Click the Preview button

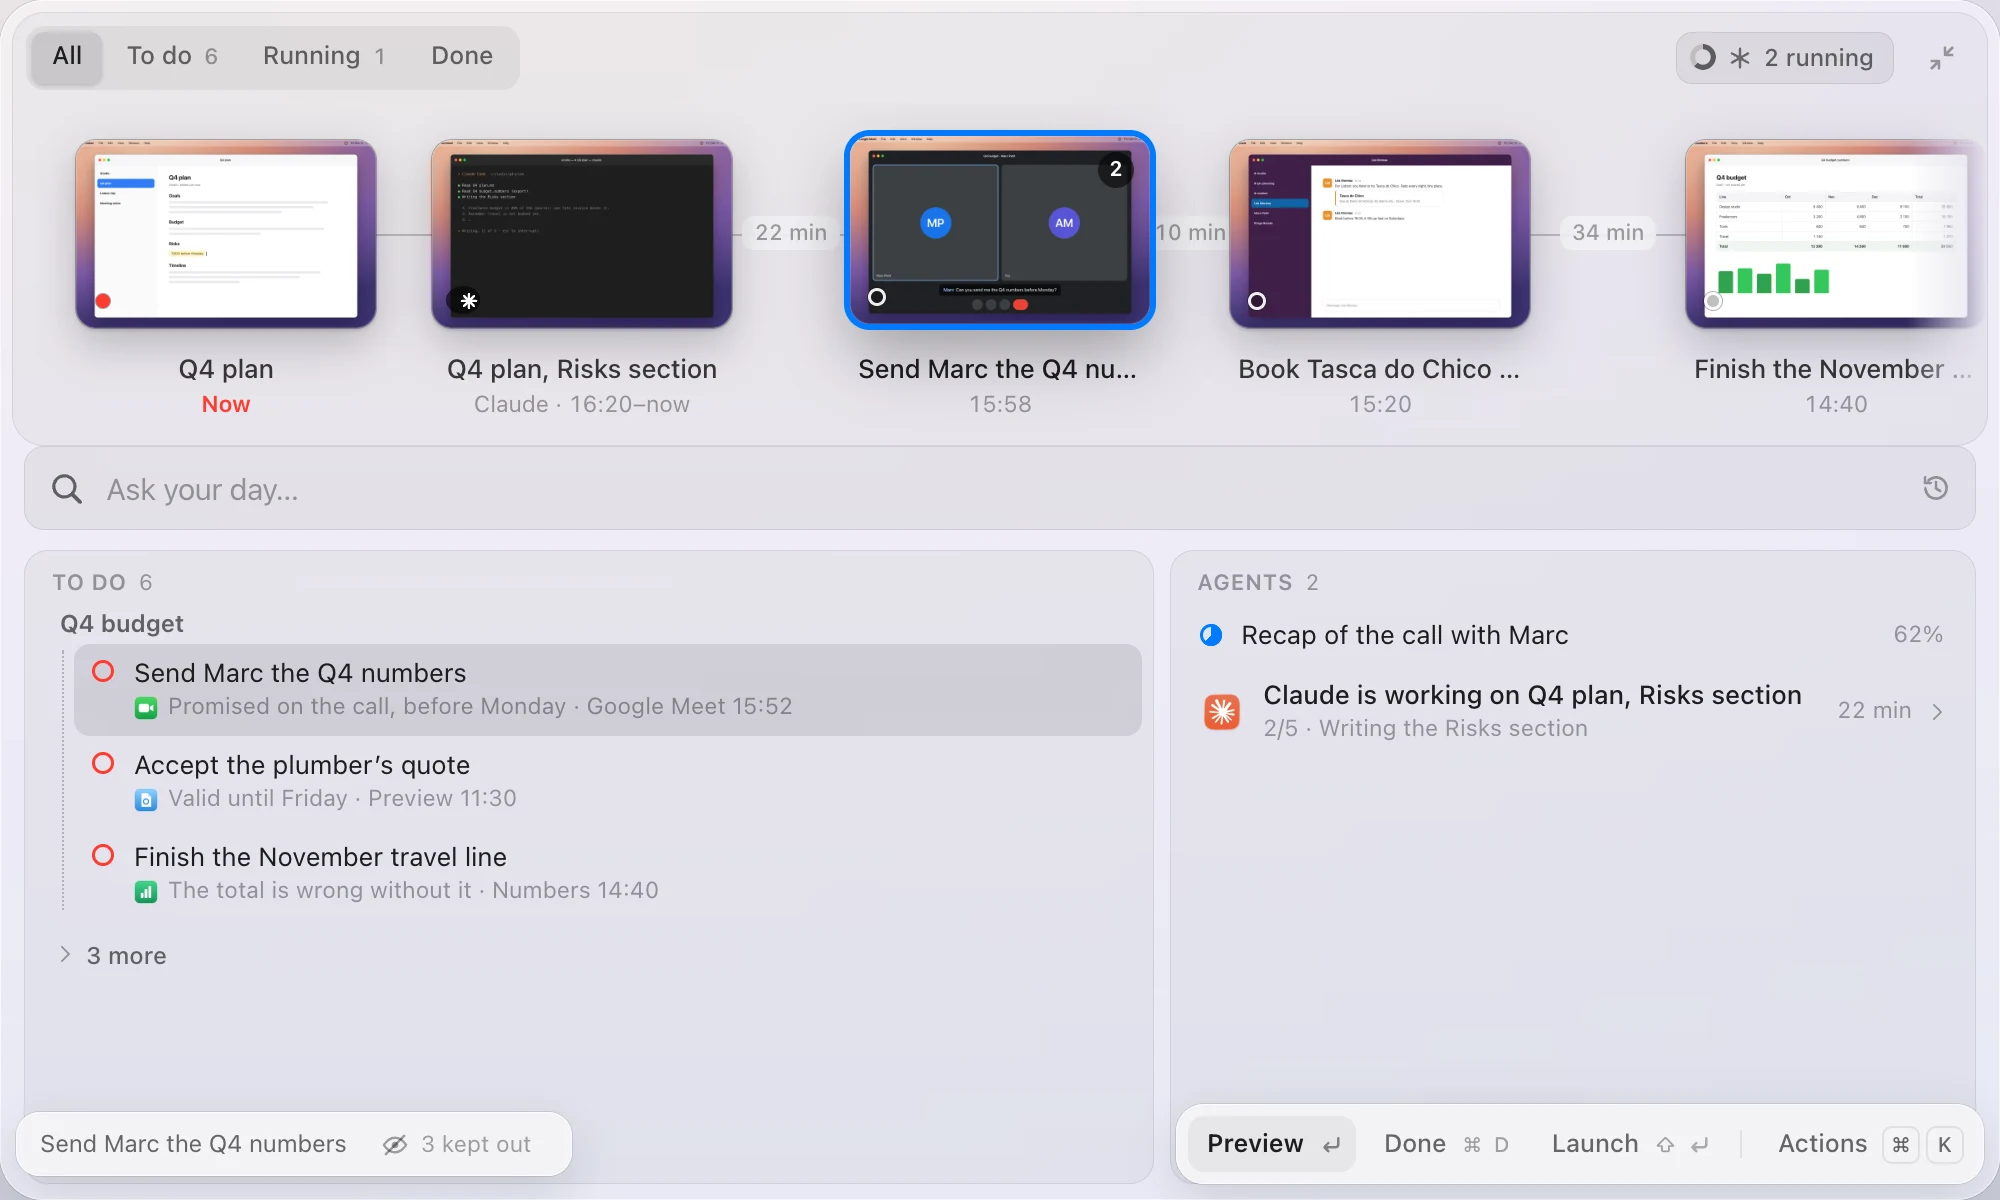(1272, 1144)
